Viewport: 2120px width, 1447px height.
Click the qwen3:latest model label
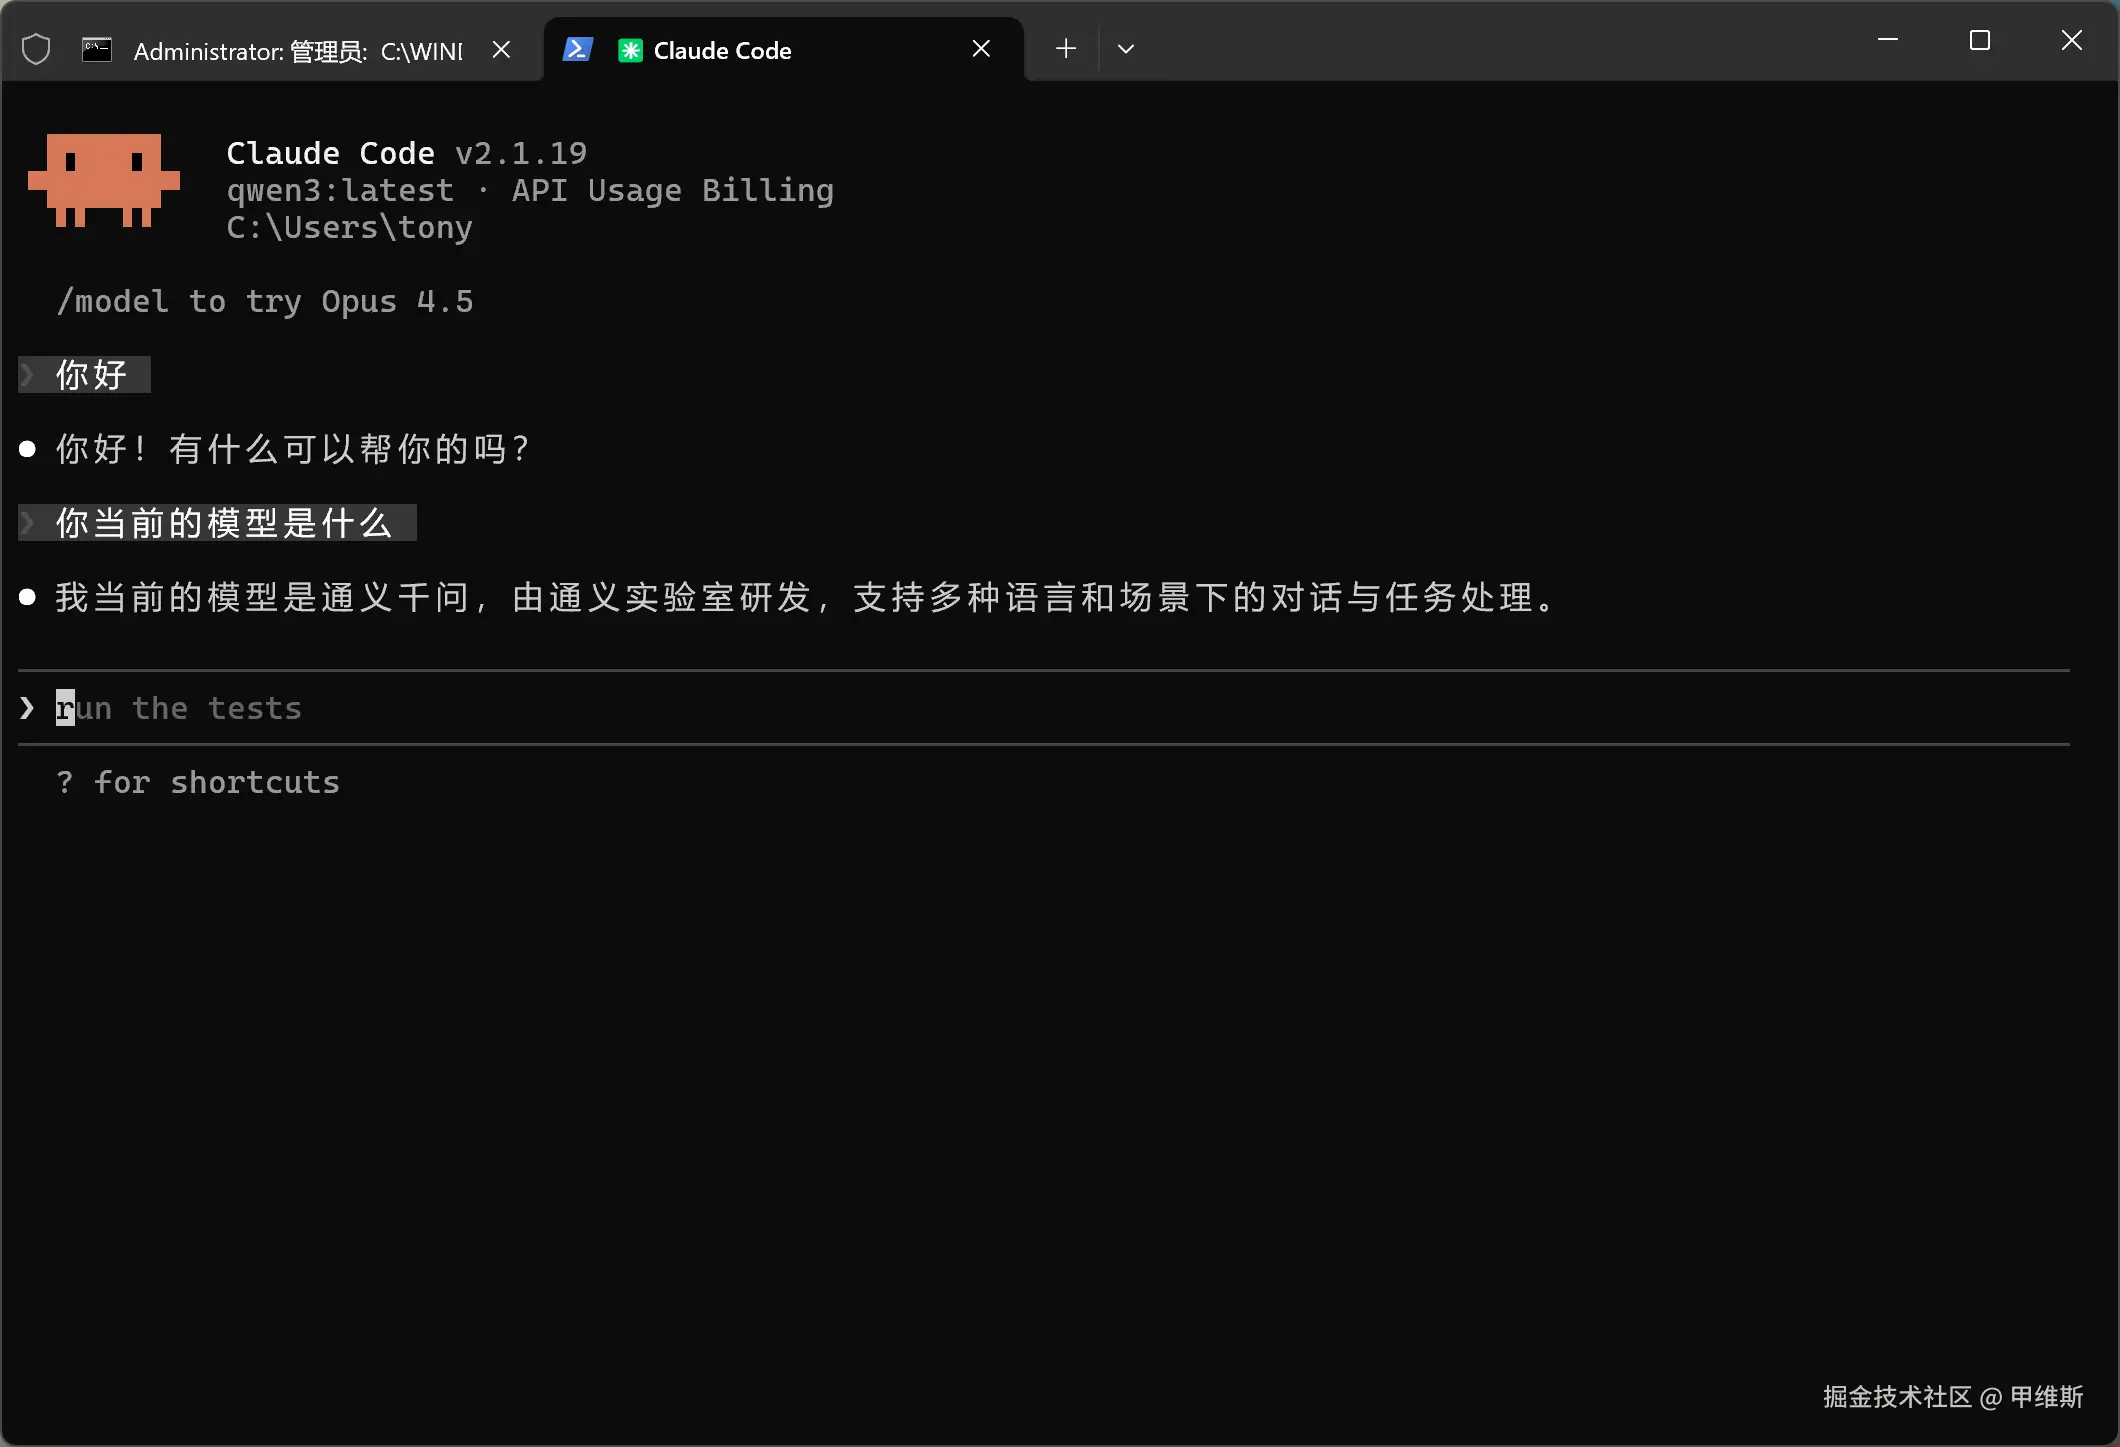pos(340,190)
